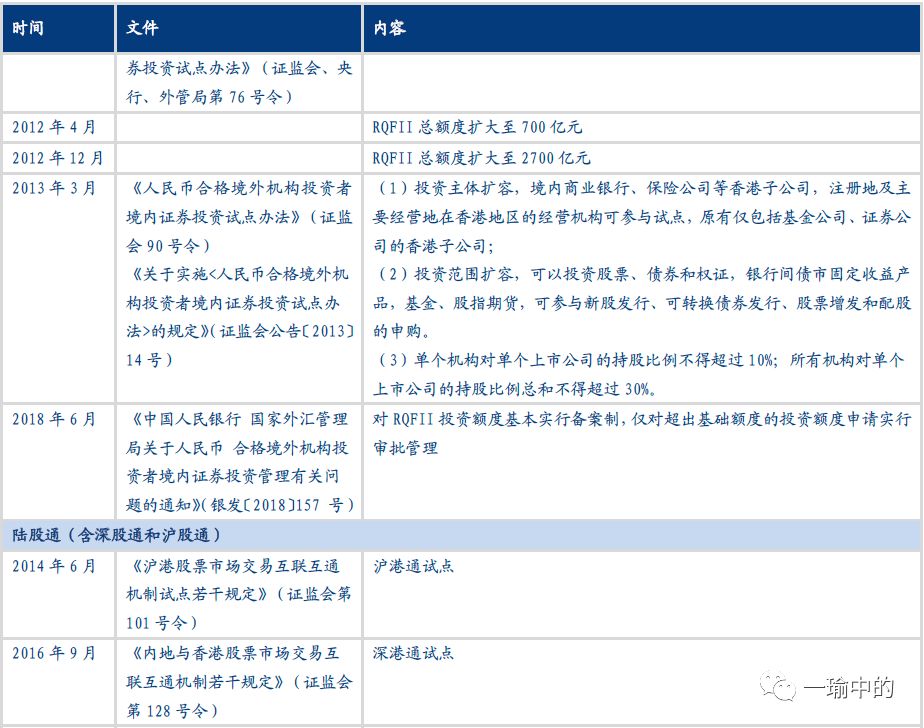The height and width of the screenshot is (728, 924).
Task: Click the text 审批管理
Action: coord(405,448)
